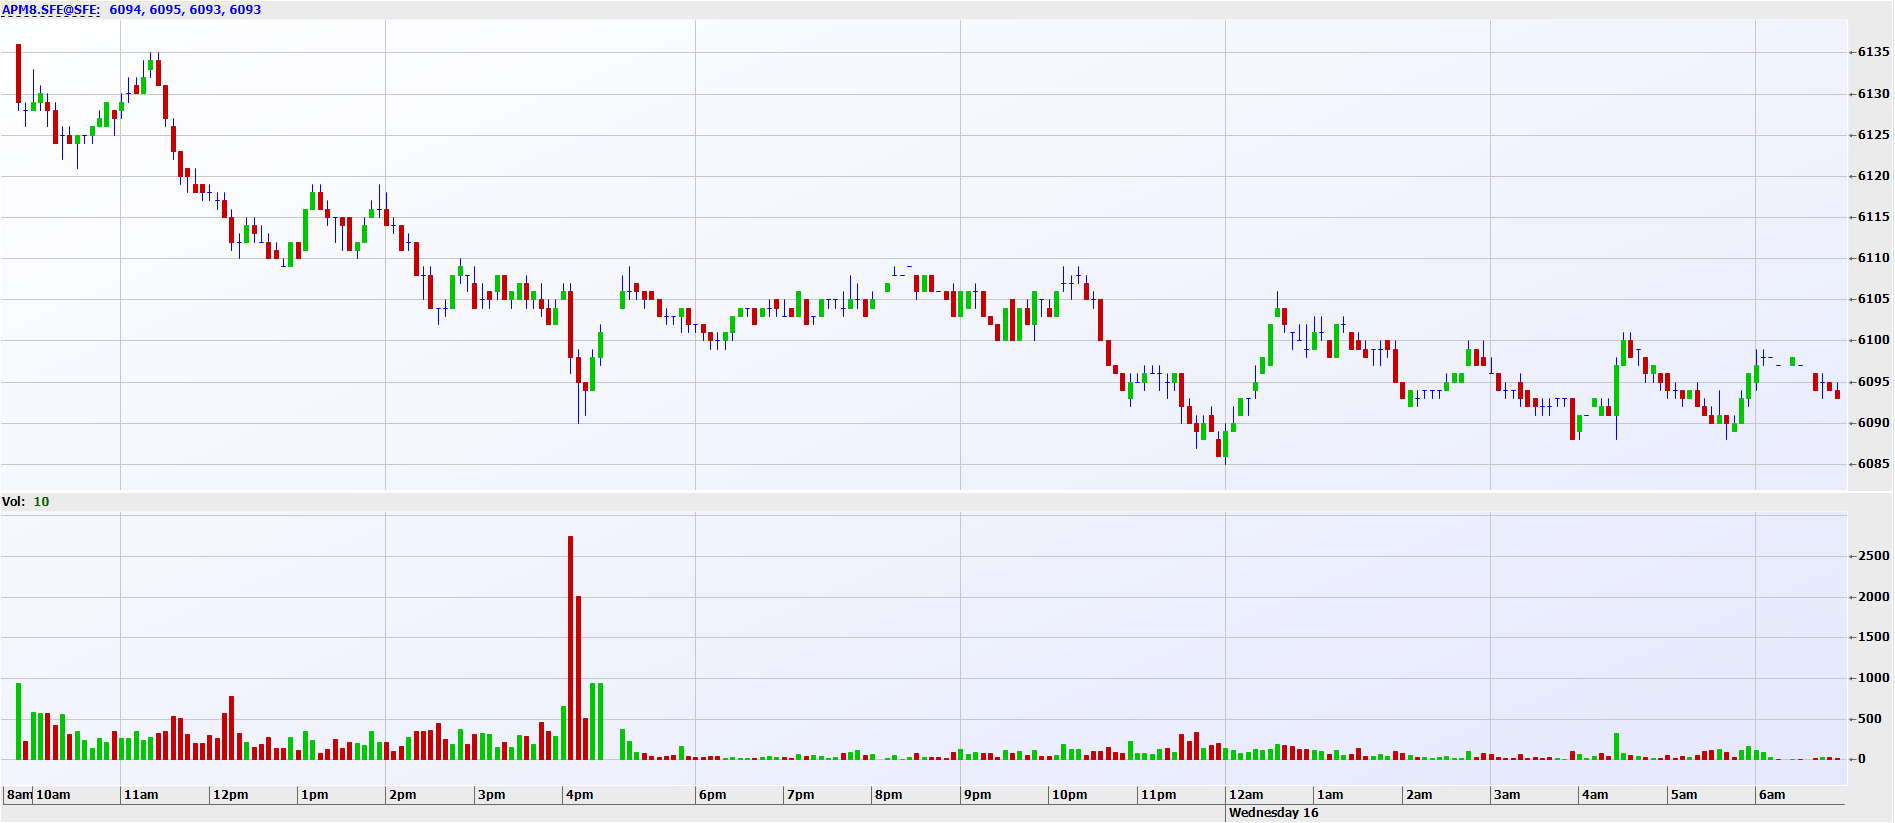Click the 1pm time axis marker

pos(315,795)
